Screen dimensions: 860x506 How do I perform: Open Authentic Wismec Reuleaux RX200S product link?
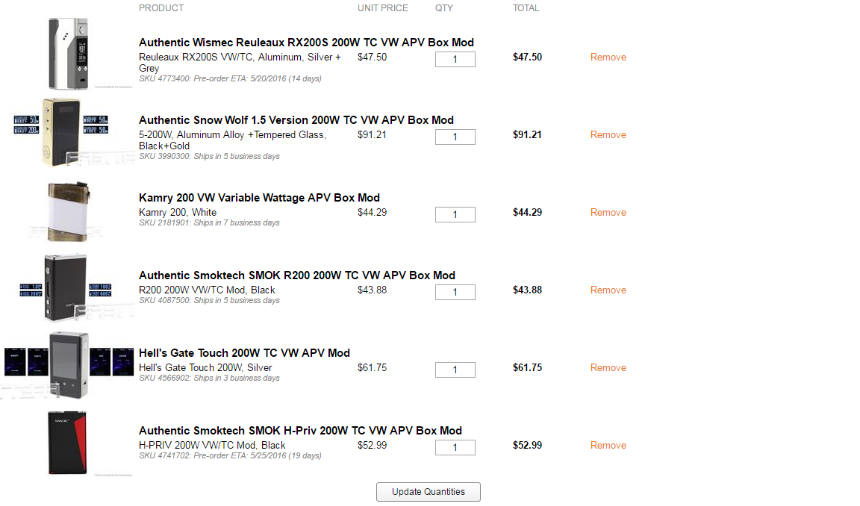(x=306, y=43)
